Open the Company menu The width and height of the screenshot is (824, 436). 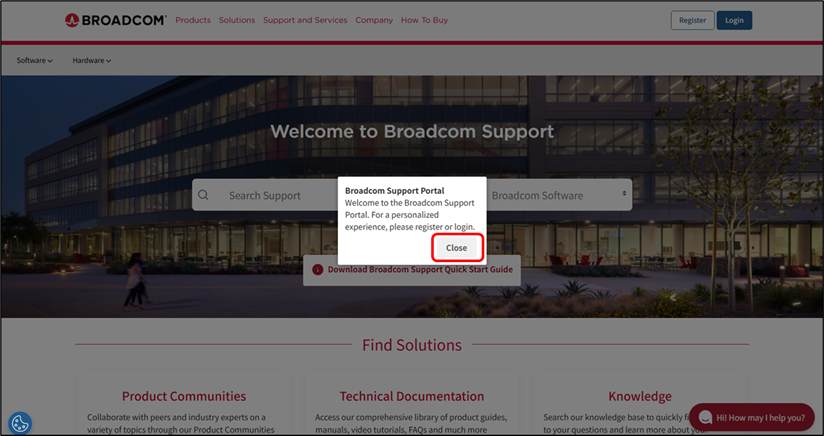[x=374, y=20]
